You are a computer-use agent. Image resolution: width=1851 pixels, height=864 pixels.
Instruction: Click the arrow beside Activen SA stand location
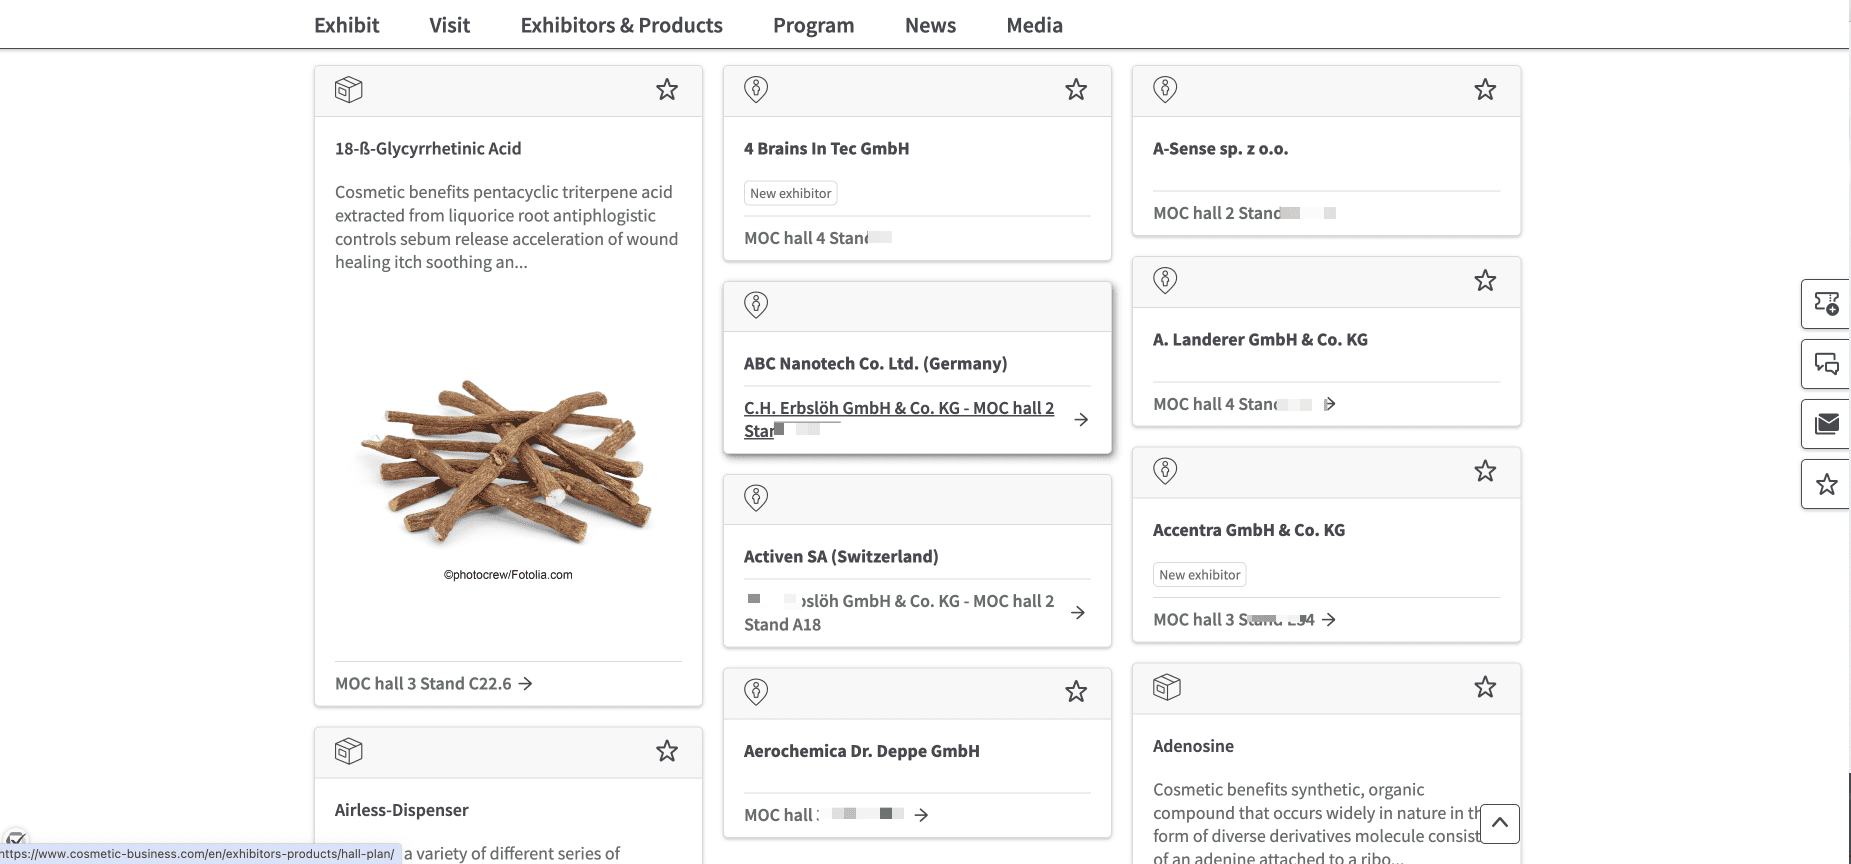(1078, 612)
